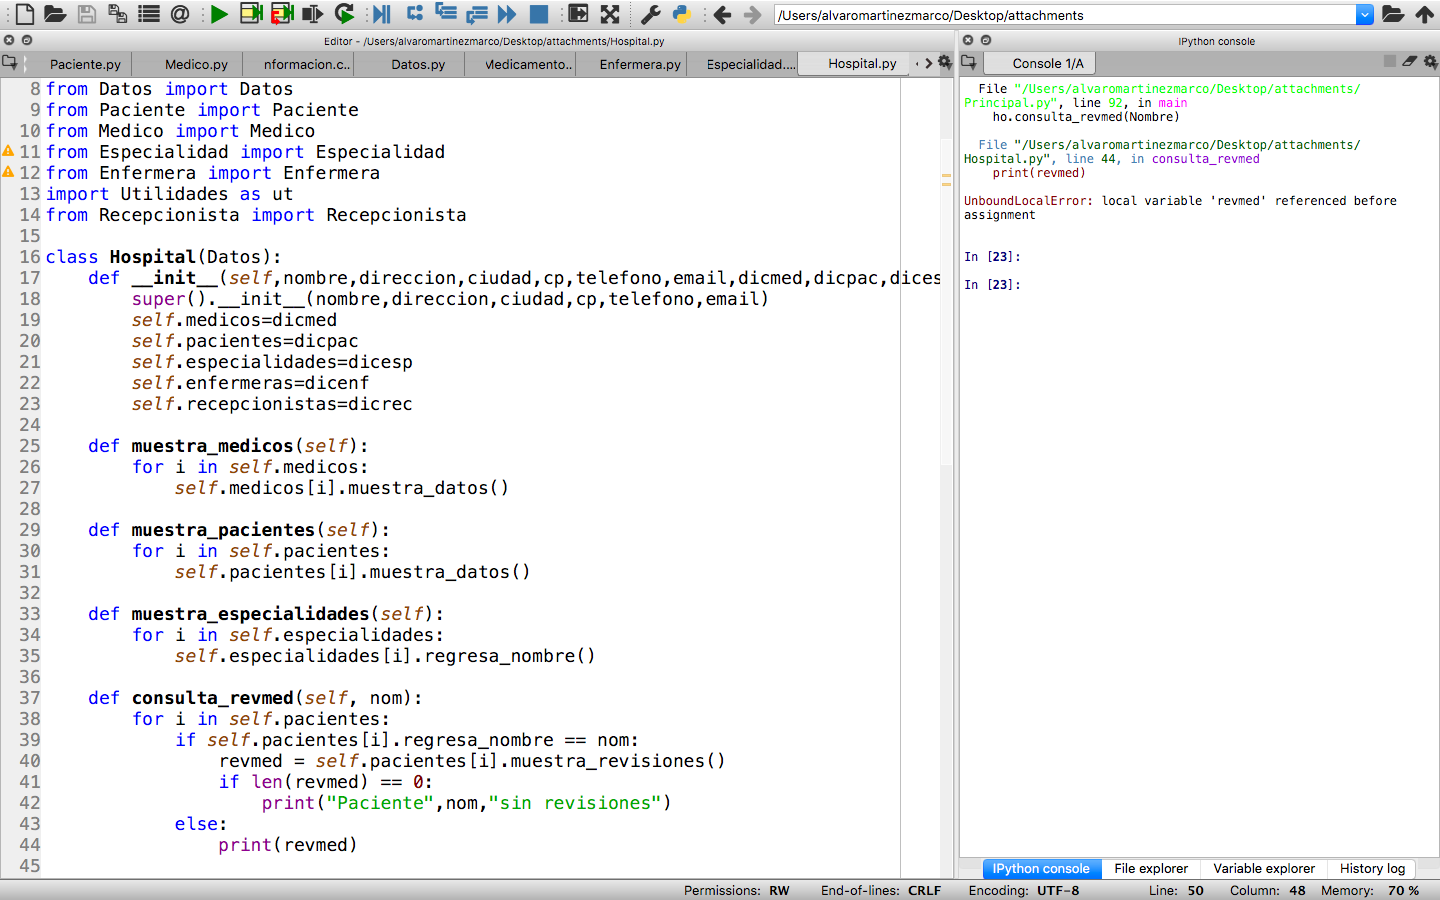Click the last In [23]: console prompt
This screenshot has height=900, width=1440.
point(992,285)
